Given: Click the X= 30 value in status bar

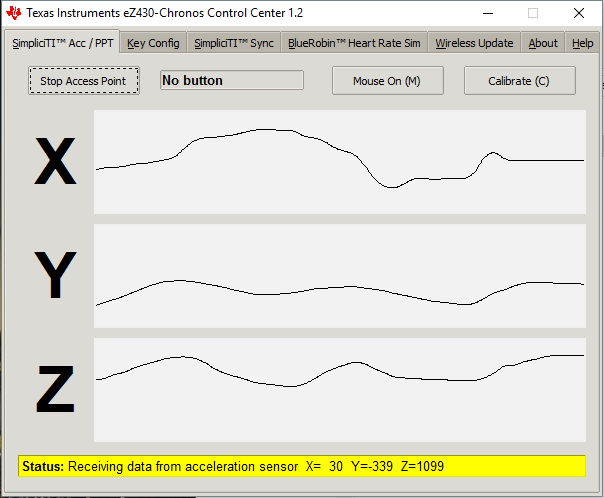Looking at the screenshot, I should pos(324,466).
